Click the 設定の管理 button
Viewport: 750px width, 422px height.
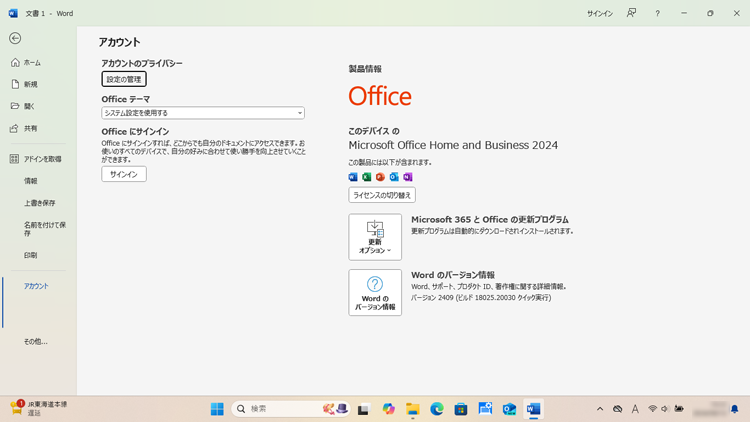[x=124, y=79]
